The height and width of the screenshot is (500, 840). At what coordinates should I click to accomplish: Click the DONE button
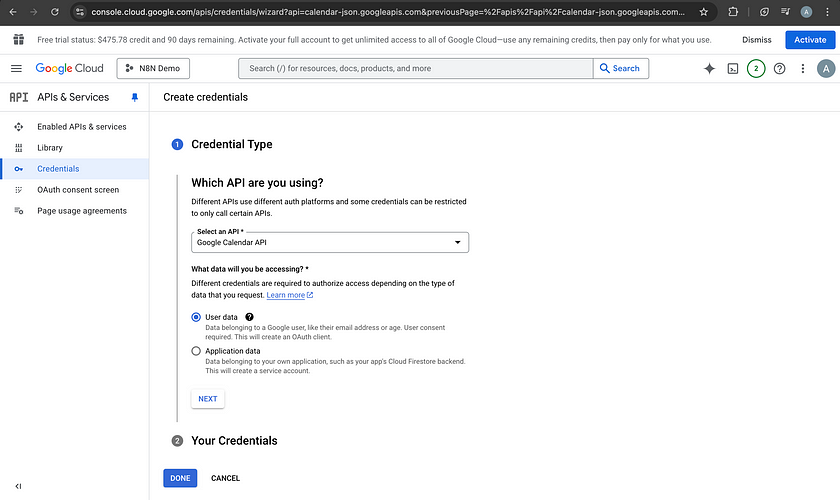pyautogui.click(x=180, y=478)
